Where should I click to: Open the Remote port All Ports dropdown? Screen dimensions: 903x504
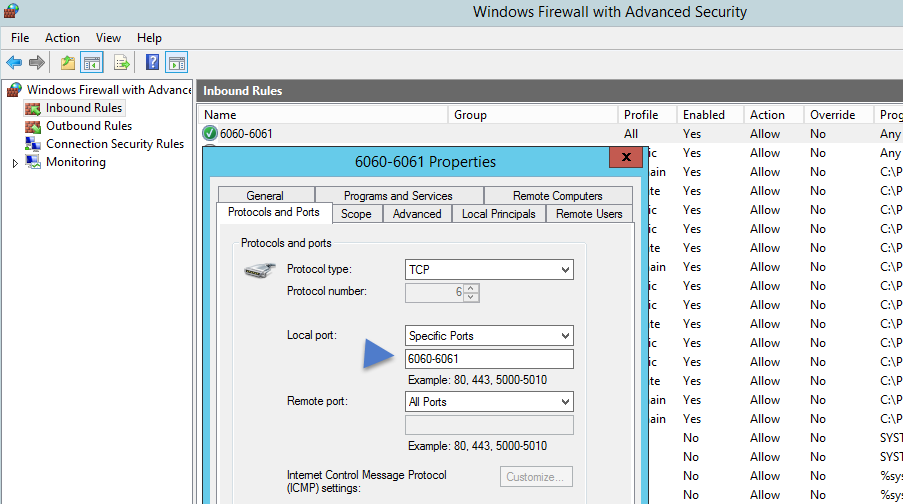489,402
